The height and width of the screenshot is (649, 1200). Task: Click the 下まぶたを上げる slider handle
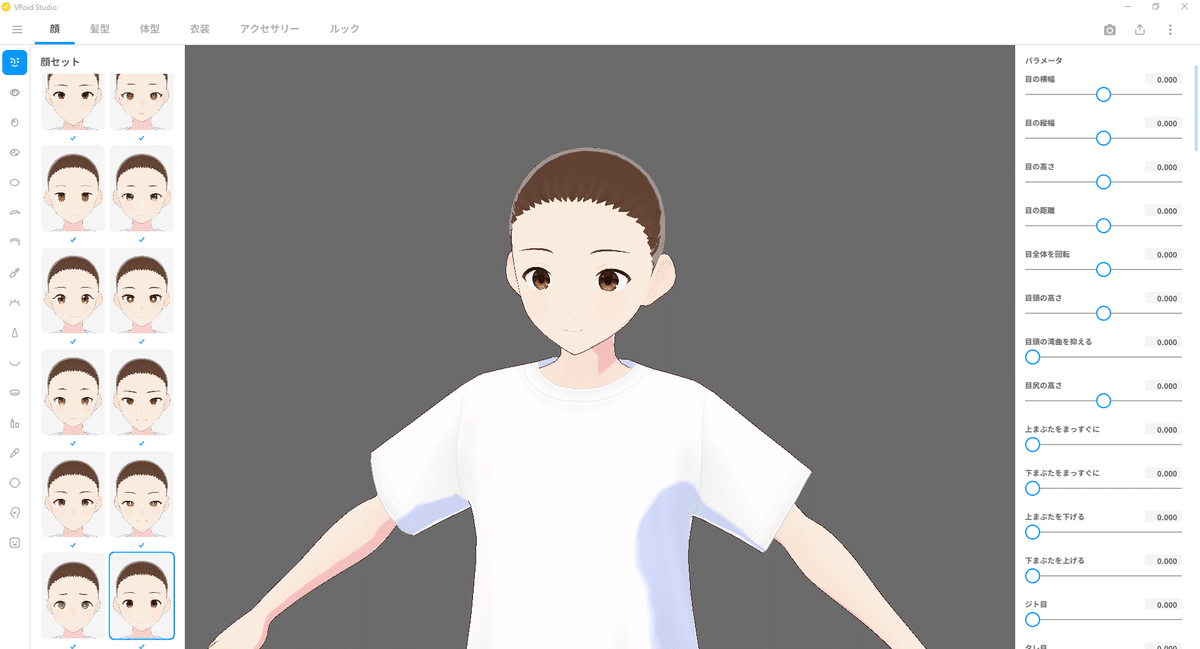coord(1032,576)
